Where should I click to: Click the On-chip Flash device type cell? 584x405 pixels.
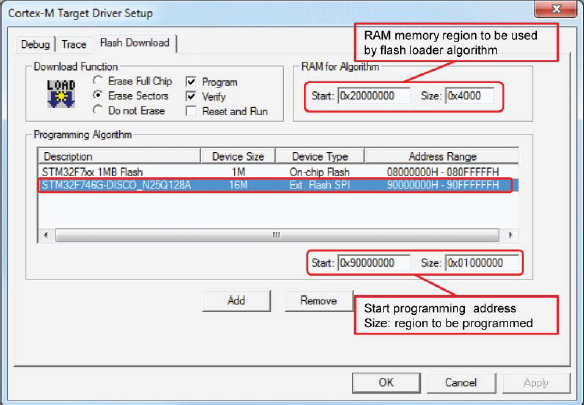[x=320, y=172]
